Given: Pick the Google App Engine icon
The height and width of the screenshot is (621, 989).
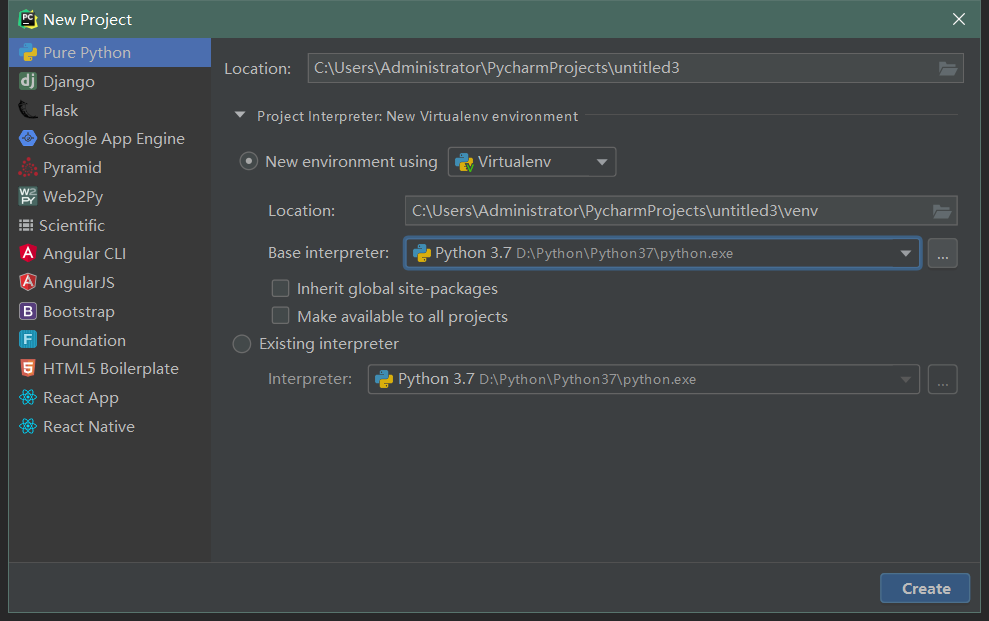Looking at the screenshot, I should coord(27,139).
